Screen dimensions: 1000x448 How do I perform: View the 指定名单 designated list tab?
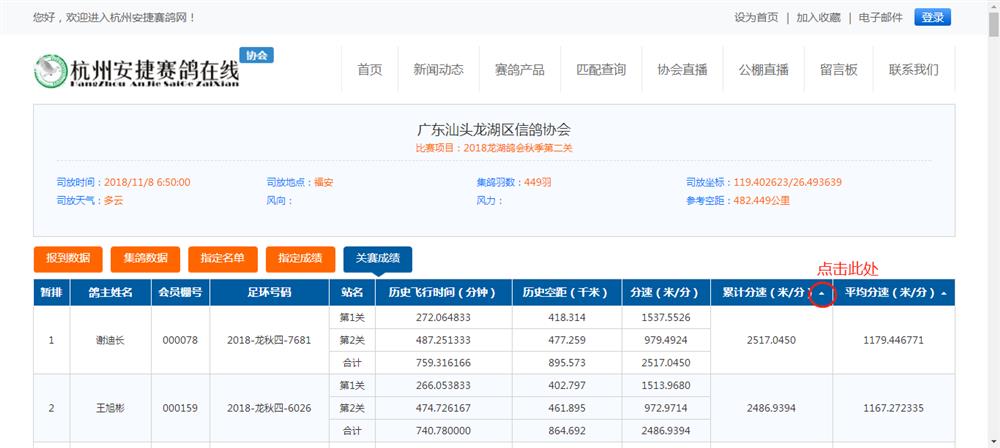point(222,259)
